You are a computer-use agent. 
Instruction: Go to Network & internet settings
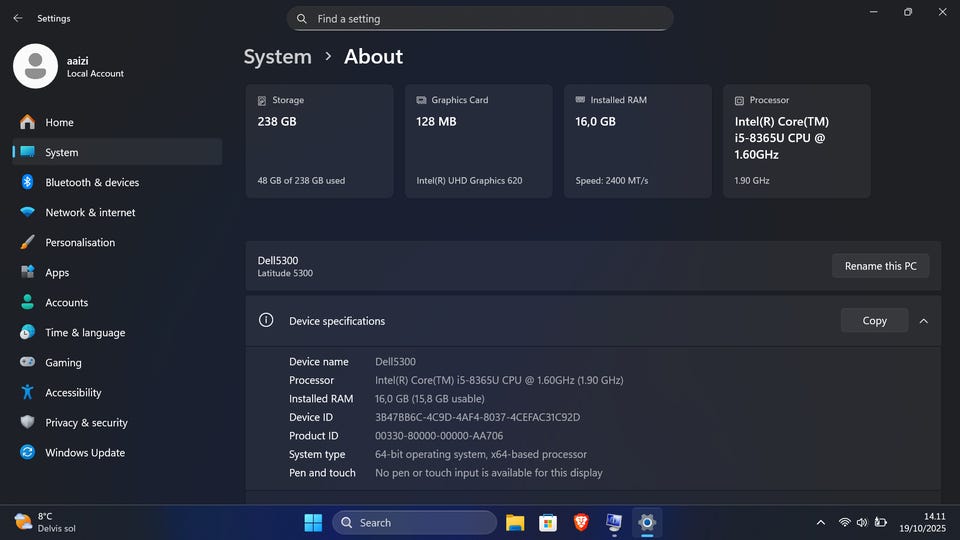click(90, 213)
